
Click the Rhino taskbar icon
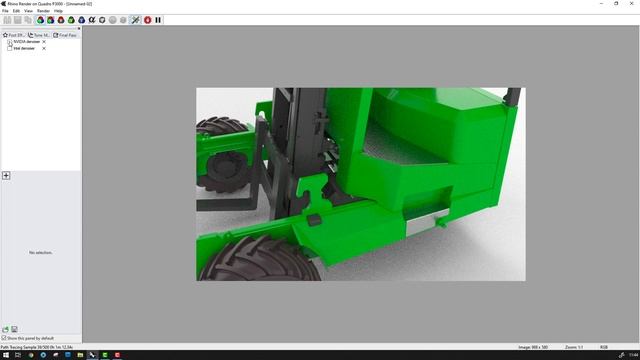(92, 355)
